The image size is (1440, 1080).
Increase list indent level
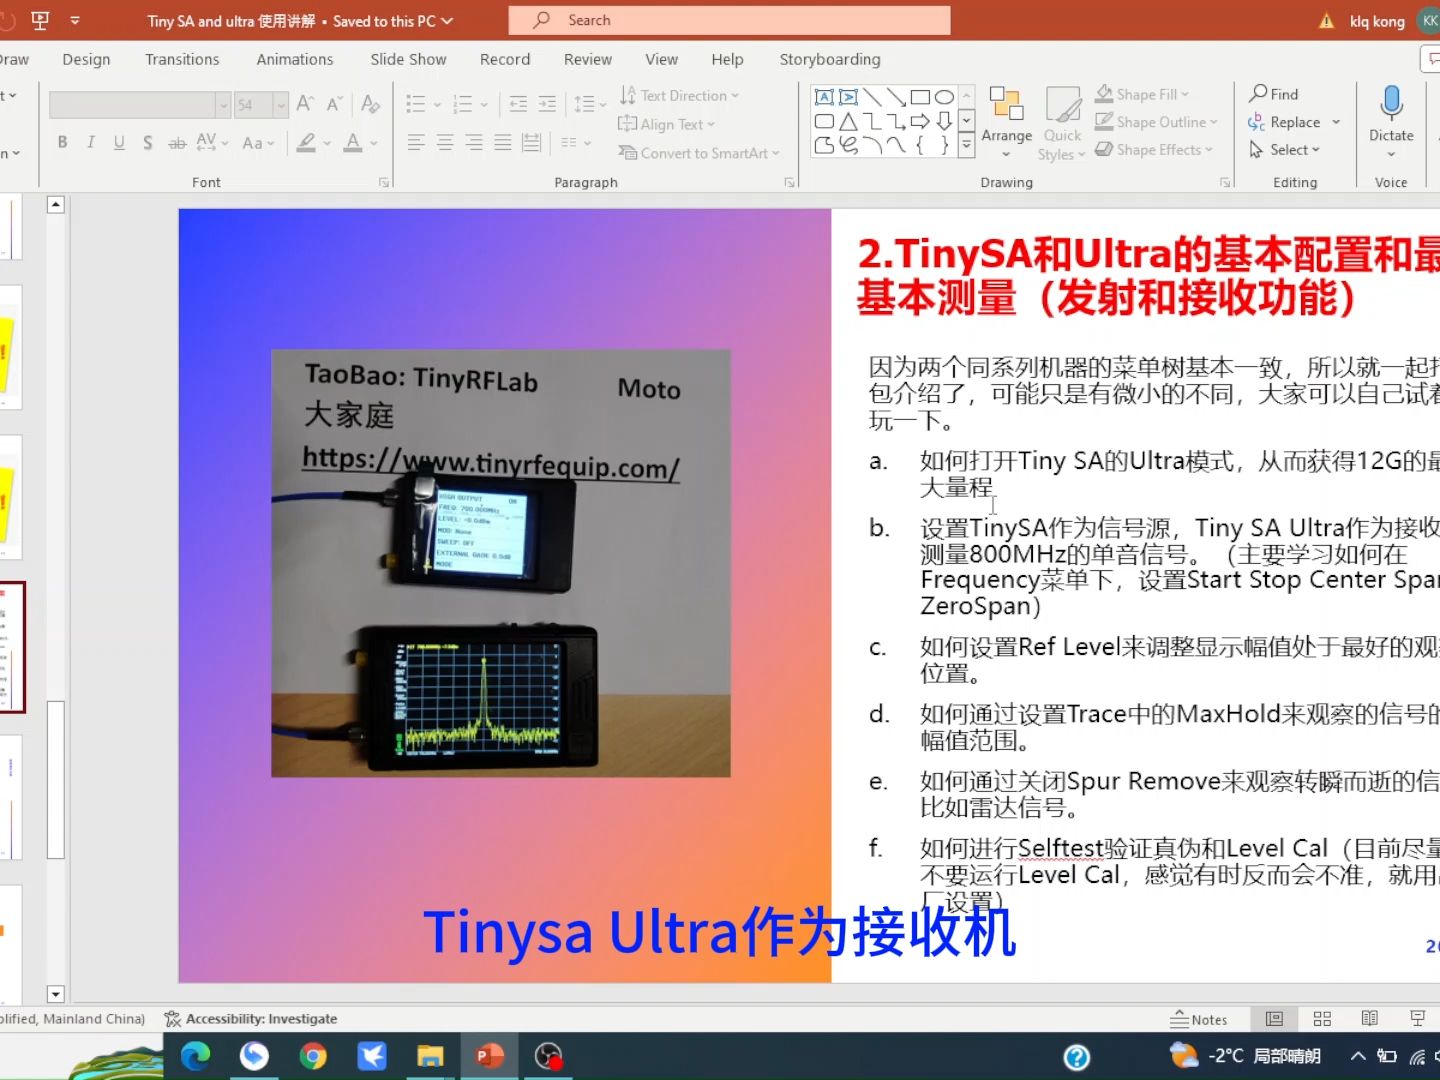pyautogui.click(x=547, y=104)
